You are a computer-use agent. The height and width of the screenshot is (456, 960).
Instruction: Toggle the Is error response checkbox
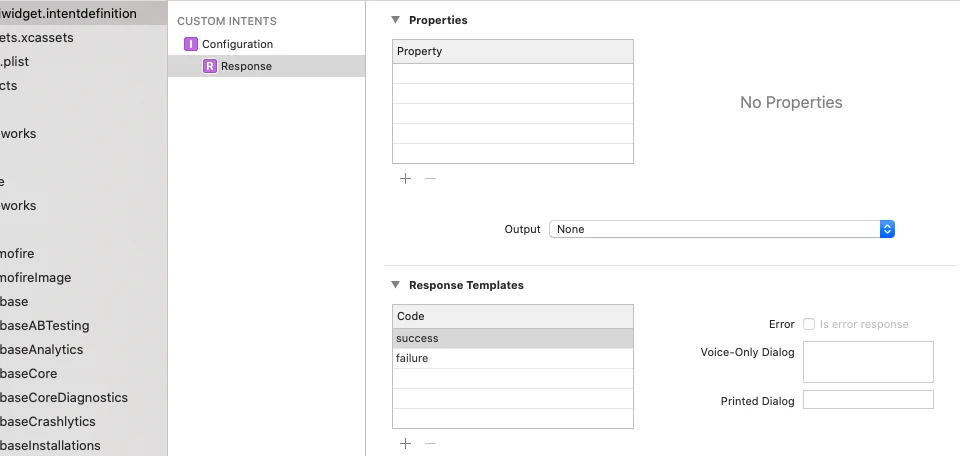click(x=809, y=324)
